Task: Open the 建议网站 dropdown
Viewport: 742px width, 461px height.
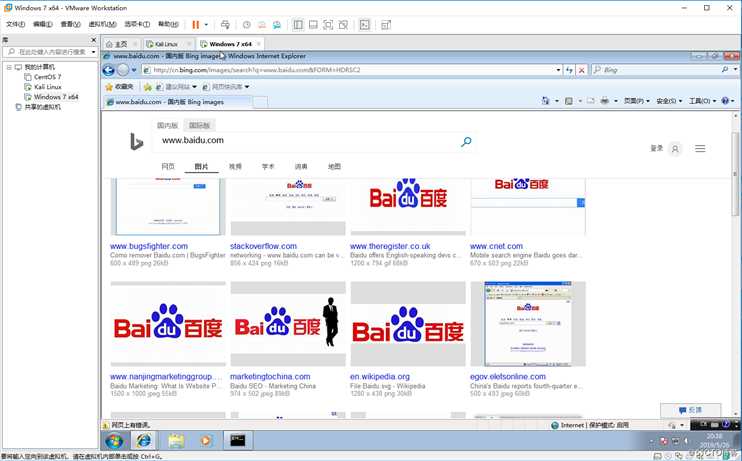Action: tap(176, 87)
